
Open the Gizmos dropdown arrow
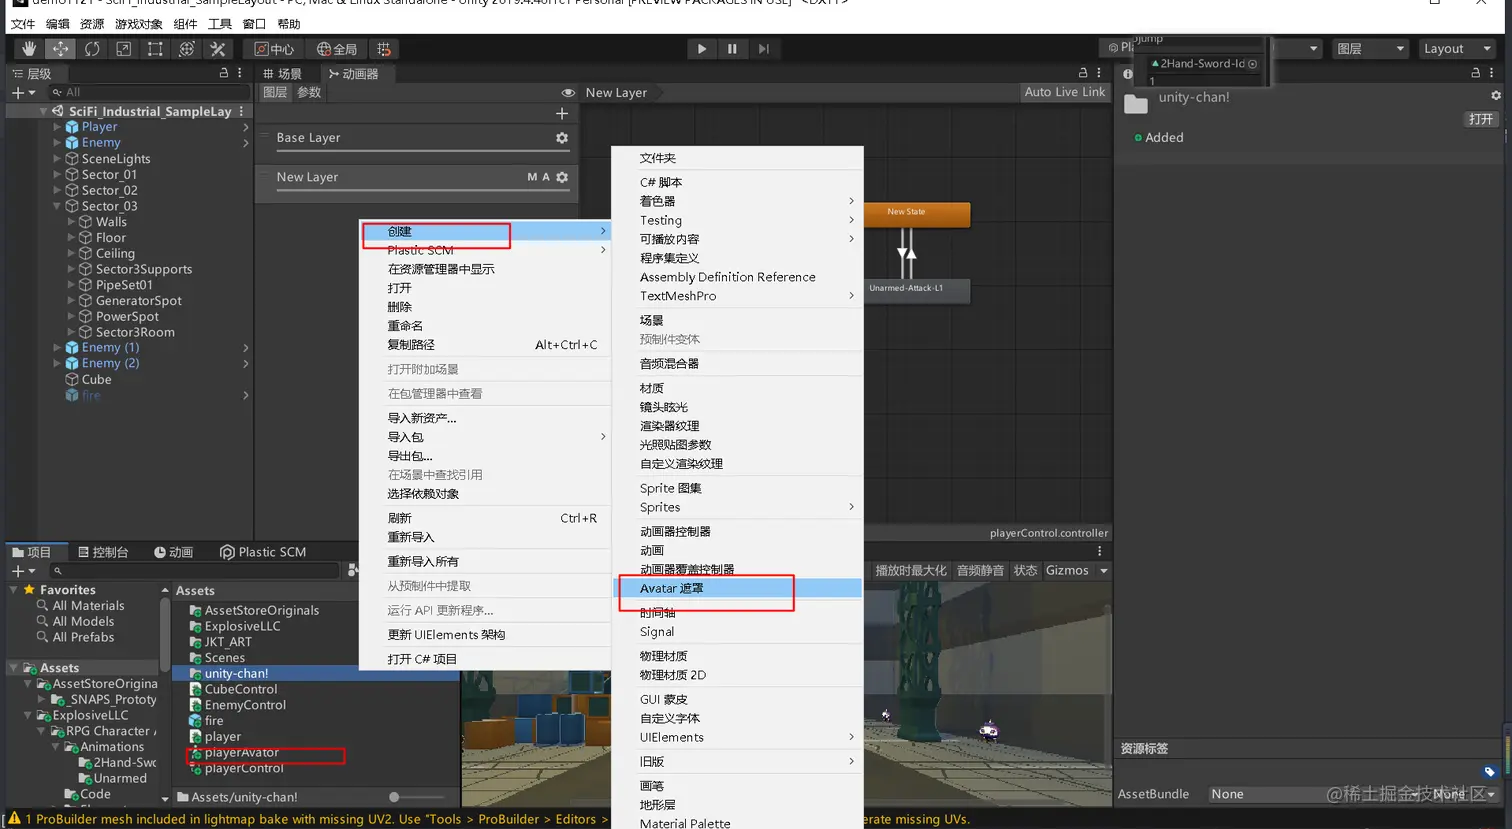1104,570
